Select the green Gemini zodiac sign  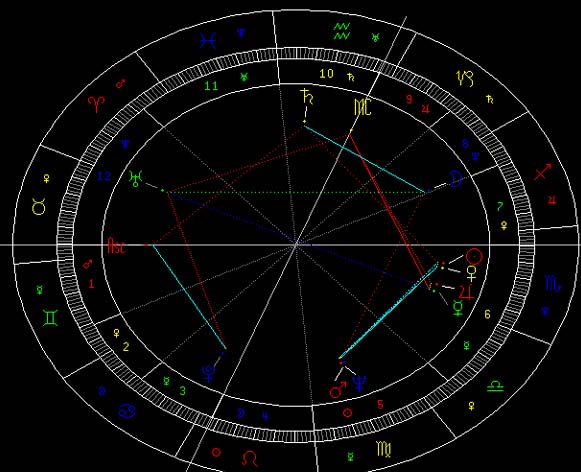tap(51, 318)
